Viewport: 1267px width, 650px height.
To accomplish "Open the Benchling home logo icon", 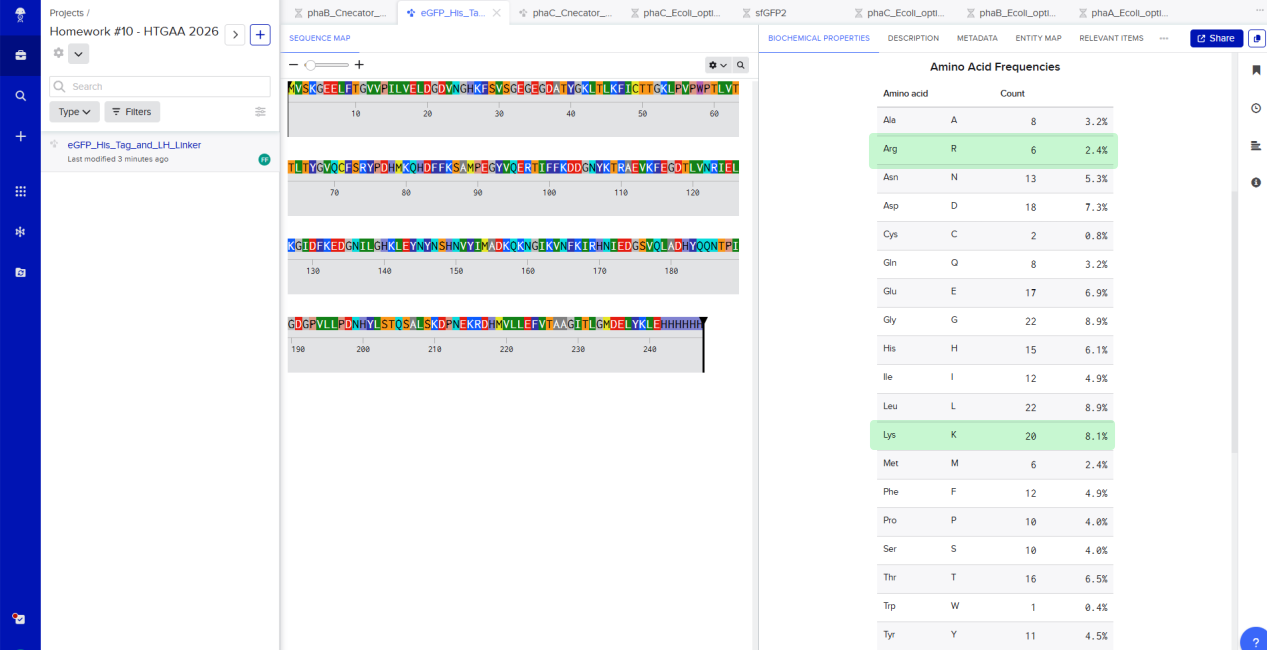I will [x=20, y=15].
